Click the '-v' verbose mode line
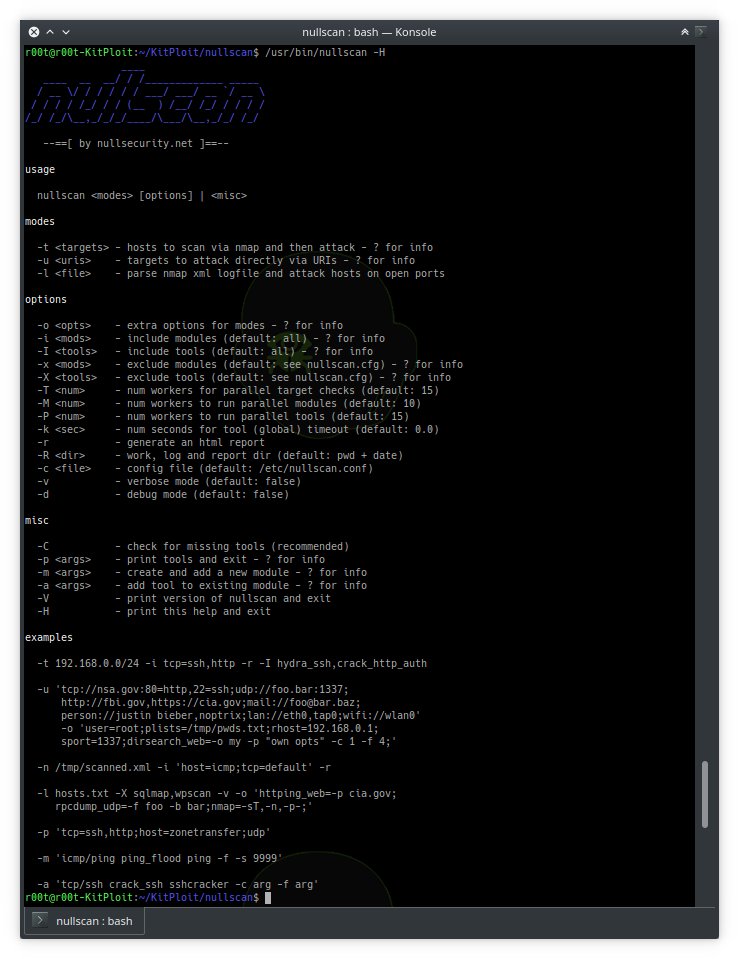Image resolution: width=739 pixels, height=959 pixels. (169, 481)
